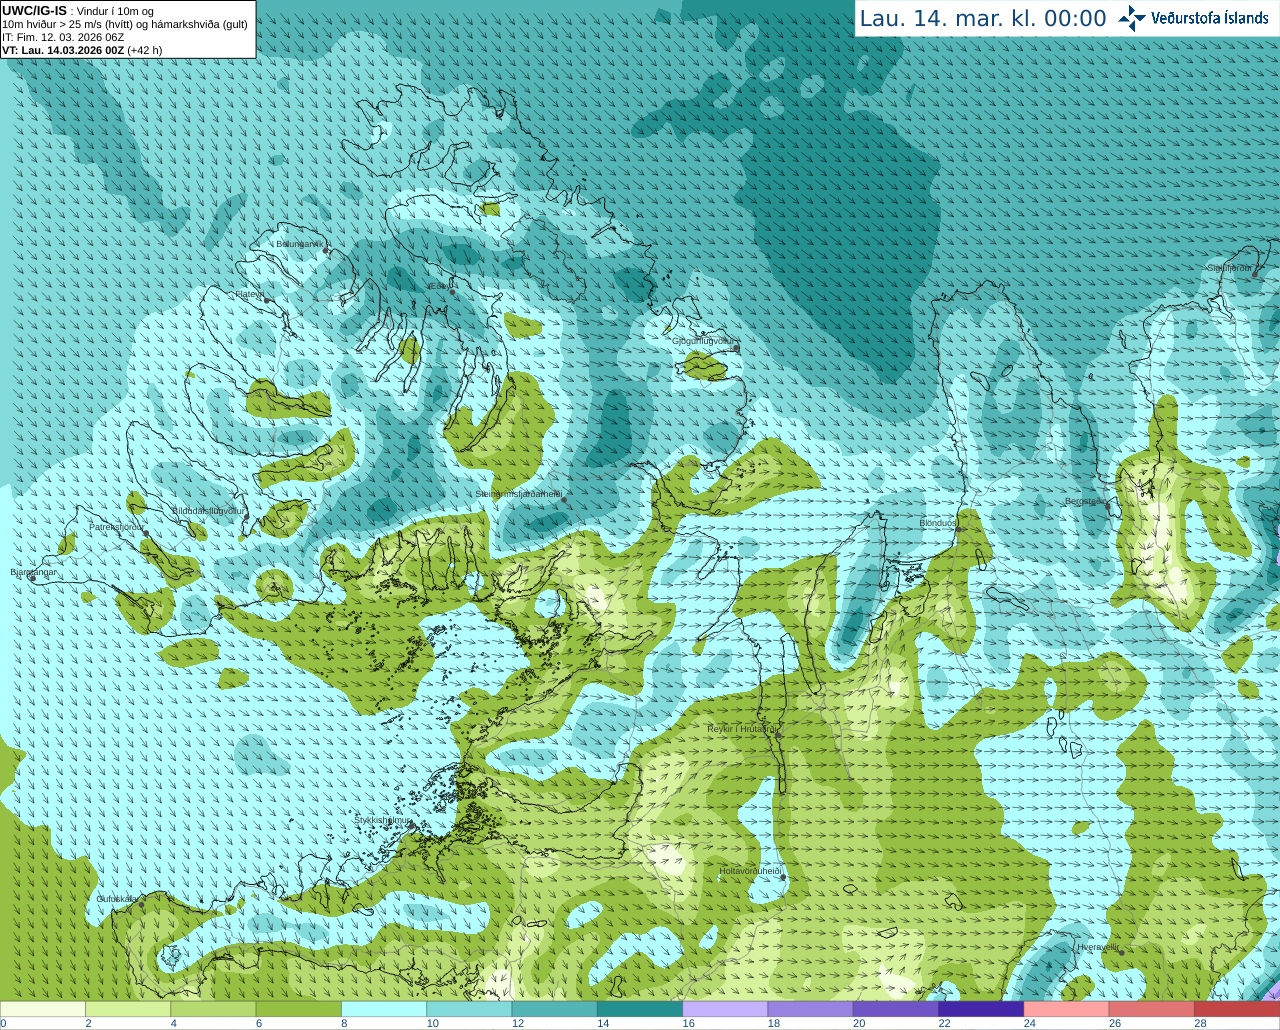Image resolution: width=1280 pixels, height=1030 pixels.
Task: Click the Blönduós station marker
Action: 957,530
